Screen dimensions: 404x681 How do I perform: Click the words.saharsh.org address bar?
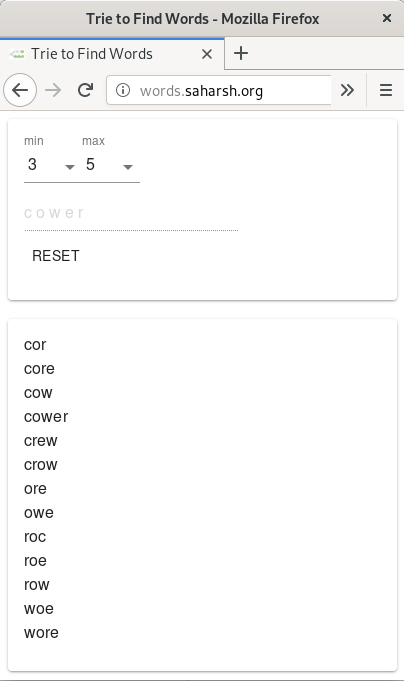(x=219, y=90)
